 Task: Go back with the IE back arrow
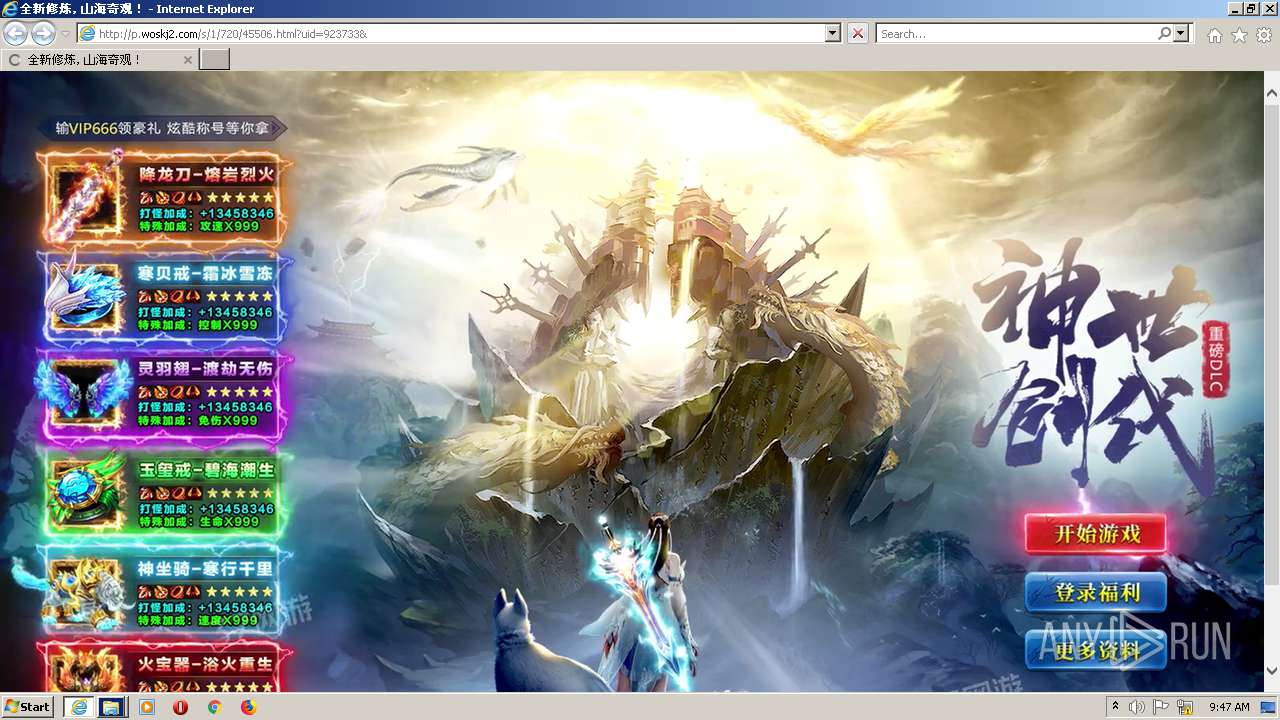coord(16,34)
